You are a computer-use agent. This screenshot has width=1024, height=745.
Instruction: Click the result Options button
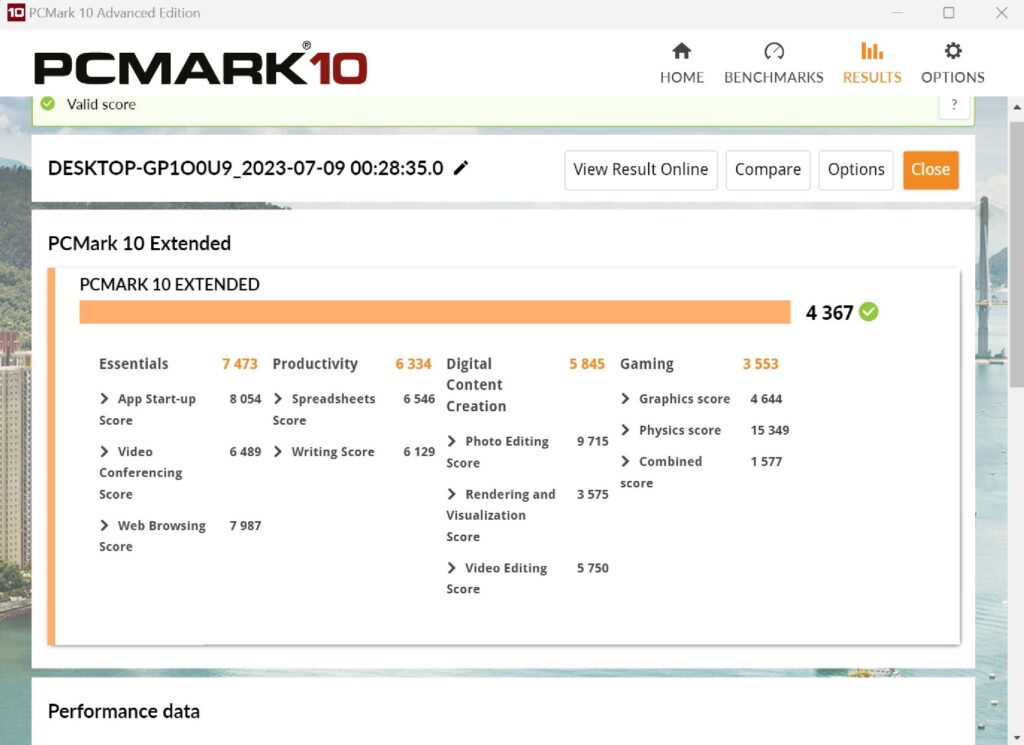point(856,170)
